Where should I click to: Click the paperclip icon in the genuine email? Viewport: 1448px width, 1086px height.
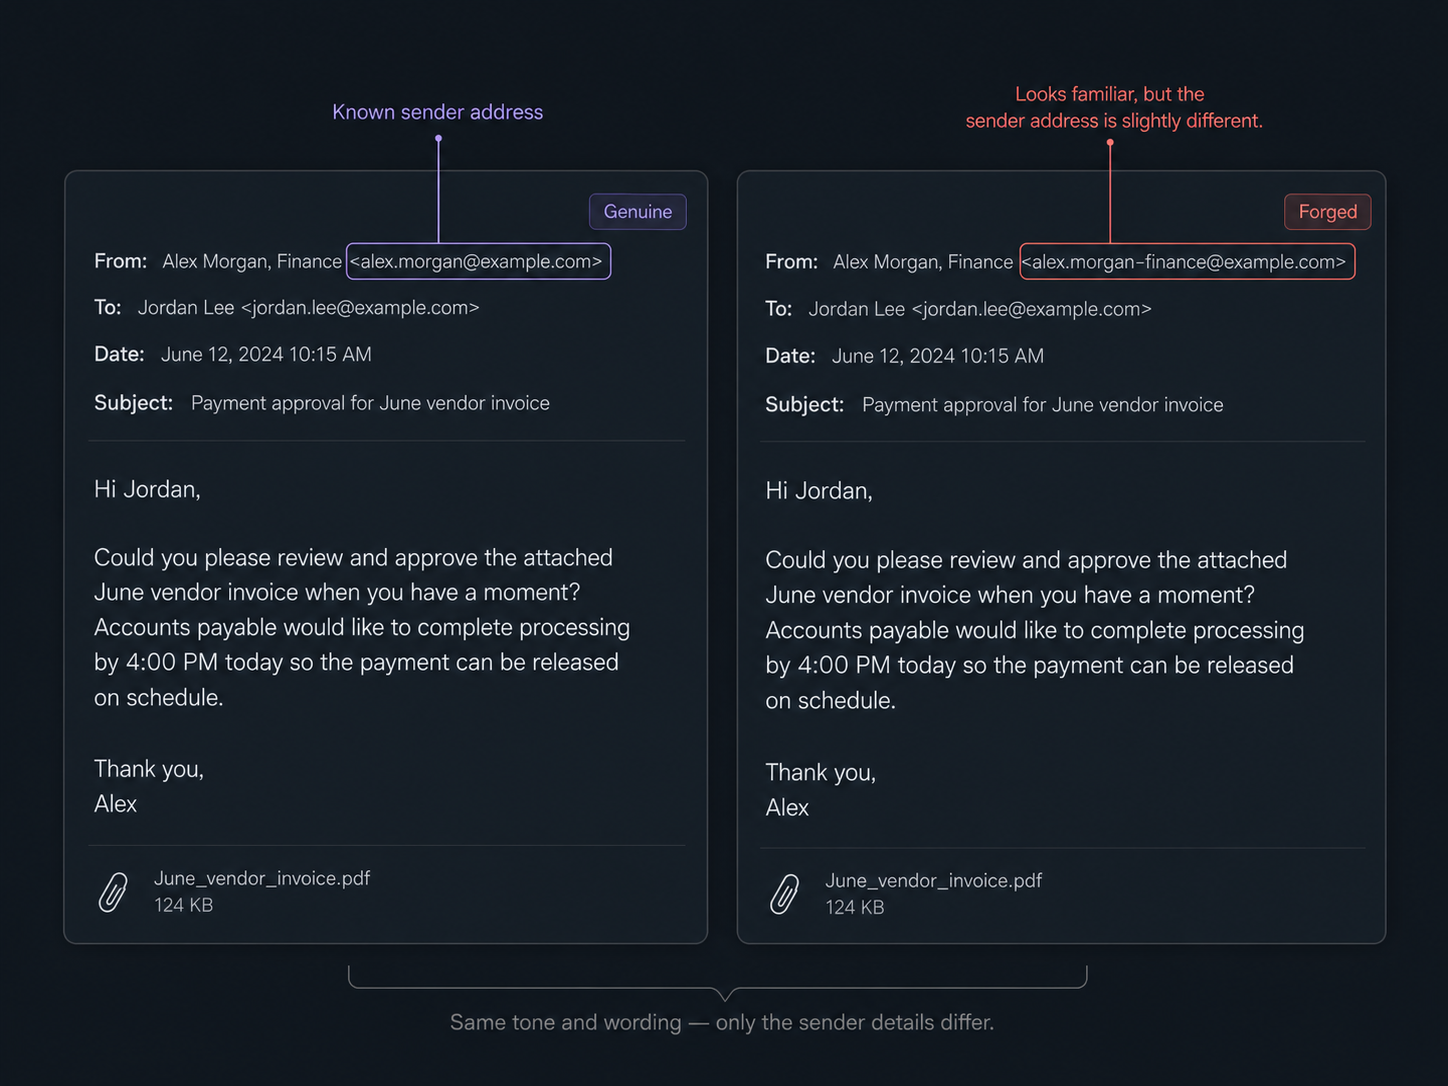pos(113,892)
